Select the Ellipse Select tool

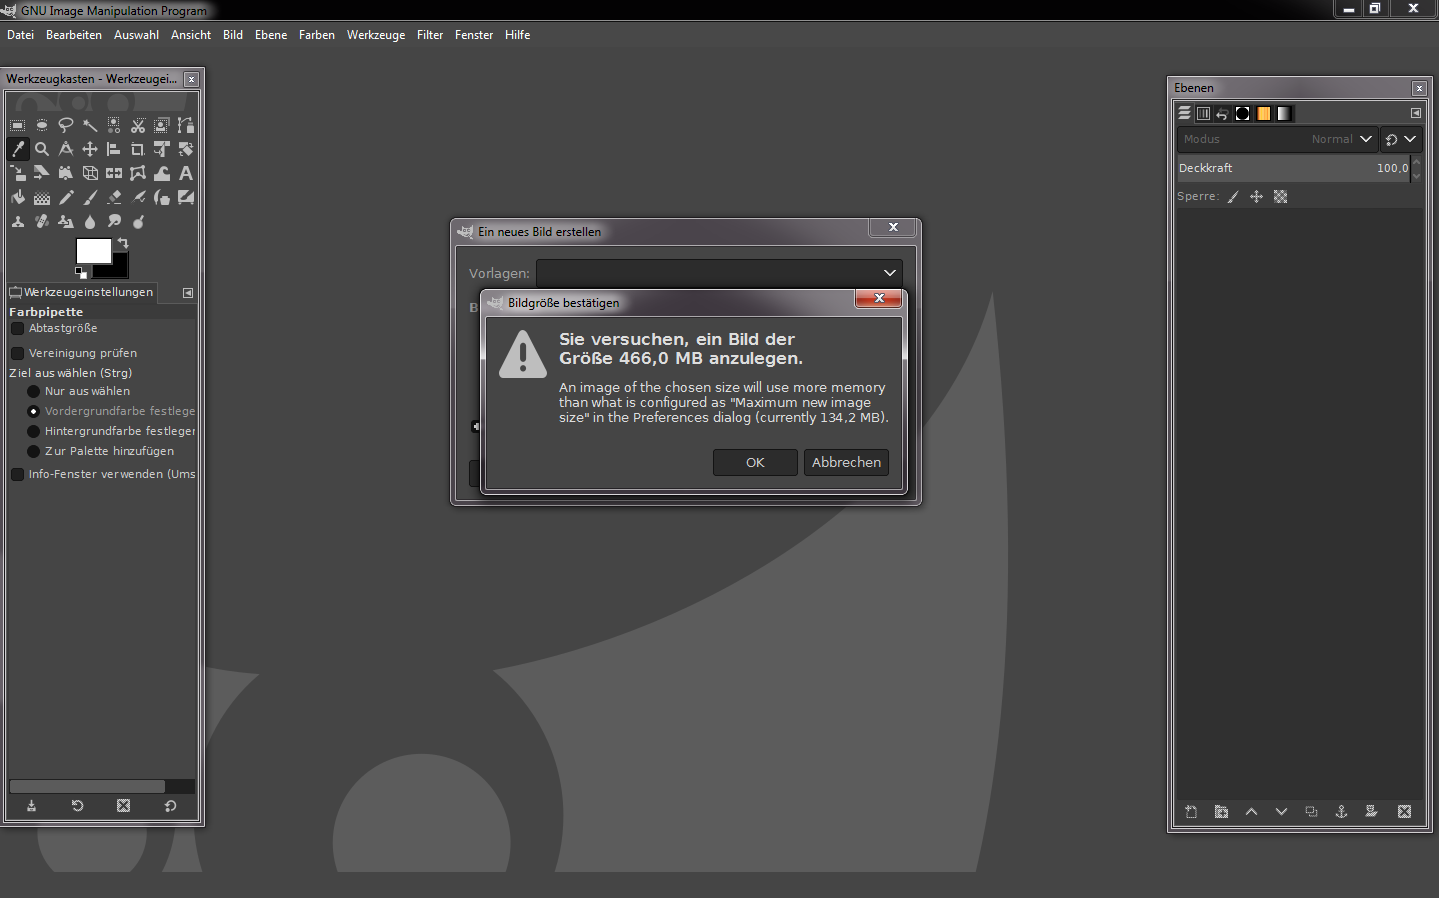(x=42, y=125)
